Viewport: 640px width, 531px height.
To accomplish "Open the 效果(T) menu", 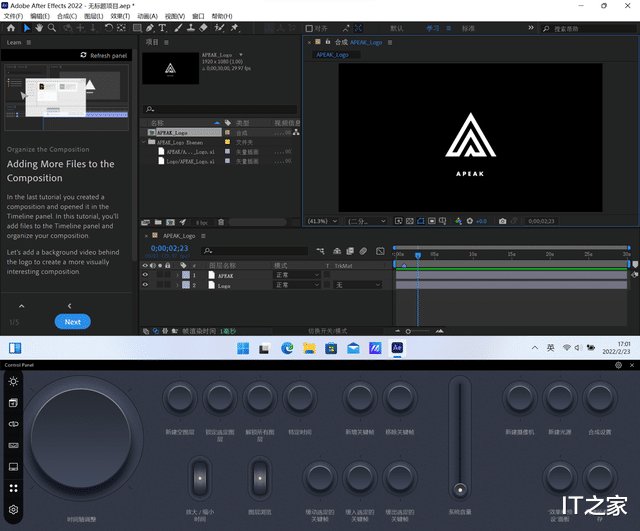I will click(119, 17).
